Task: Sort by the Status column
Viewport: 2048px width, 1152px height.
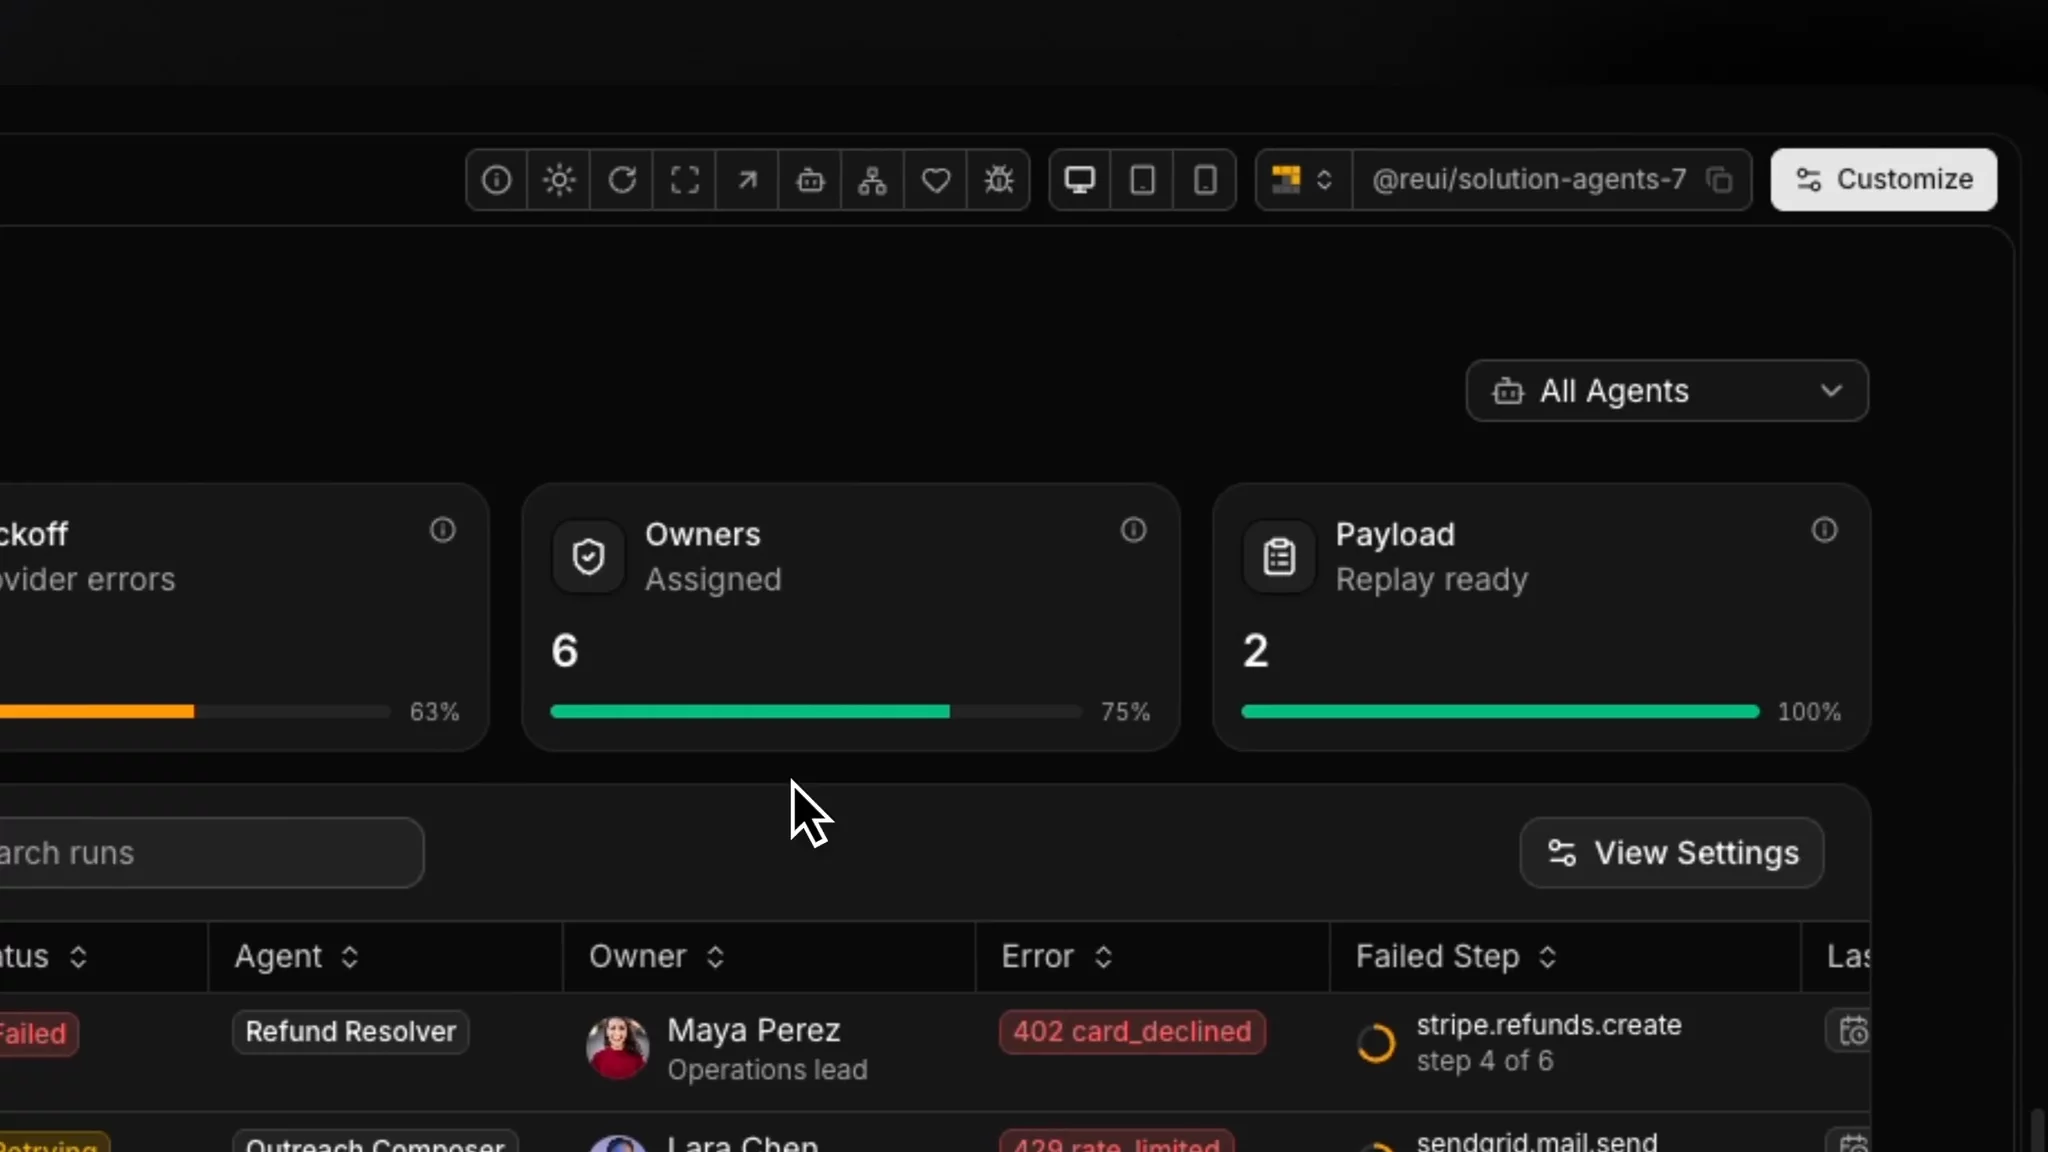Action: coord(44,957)
